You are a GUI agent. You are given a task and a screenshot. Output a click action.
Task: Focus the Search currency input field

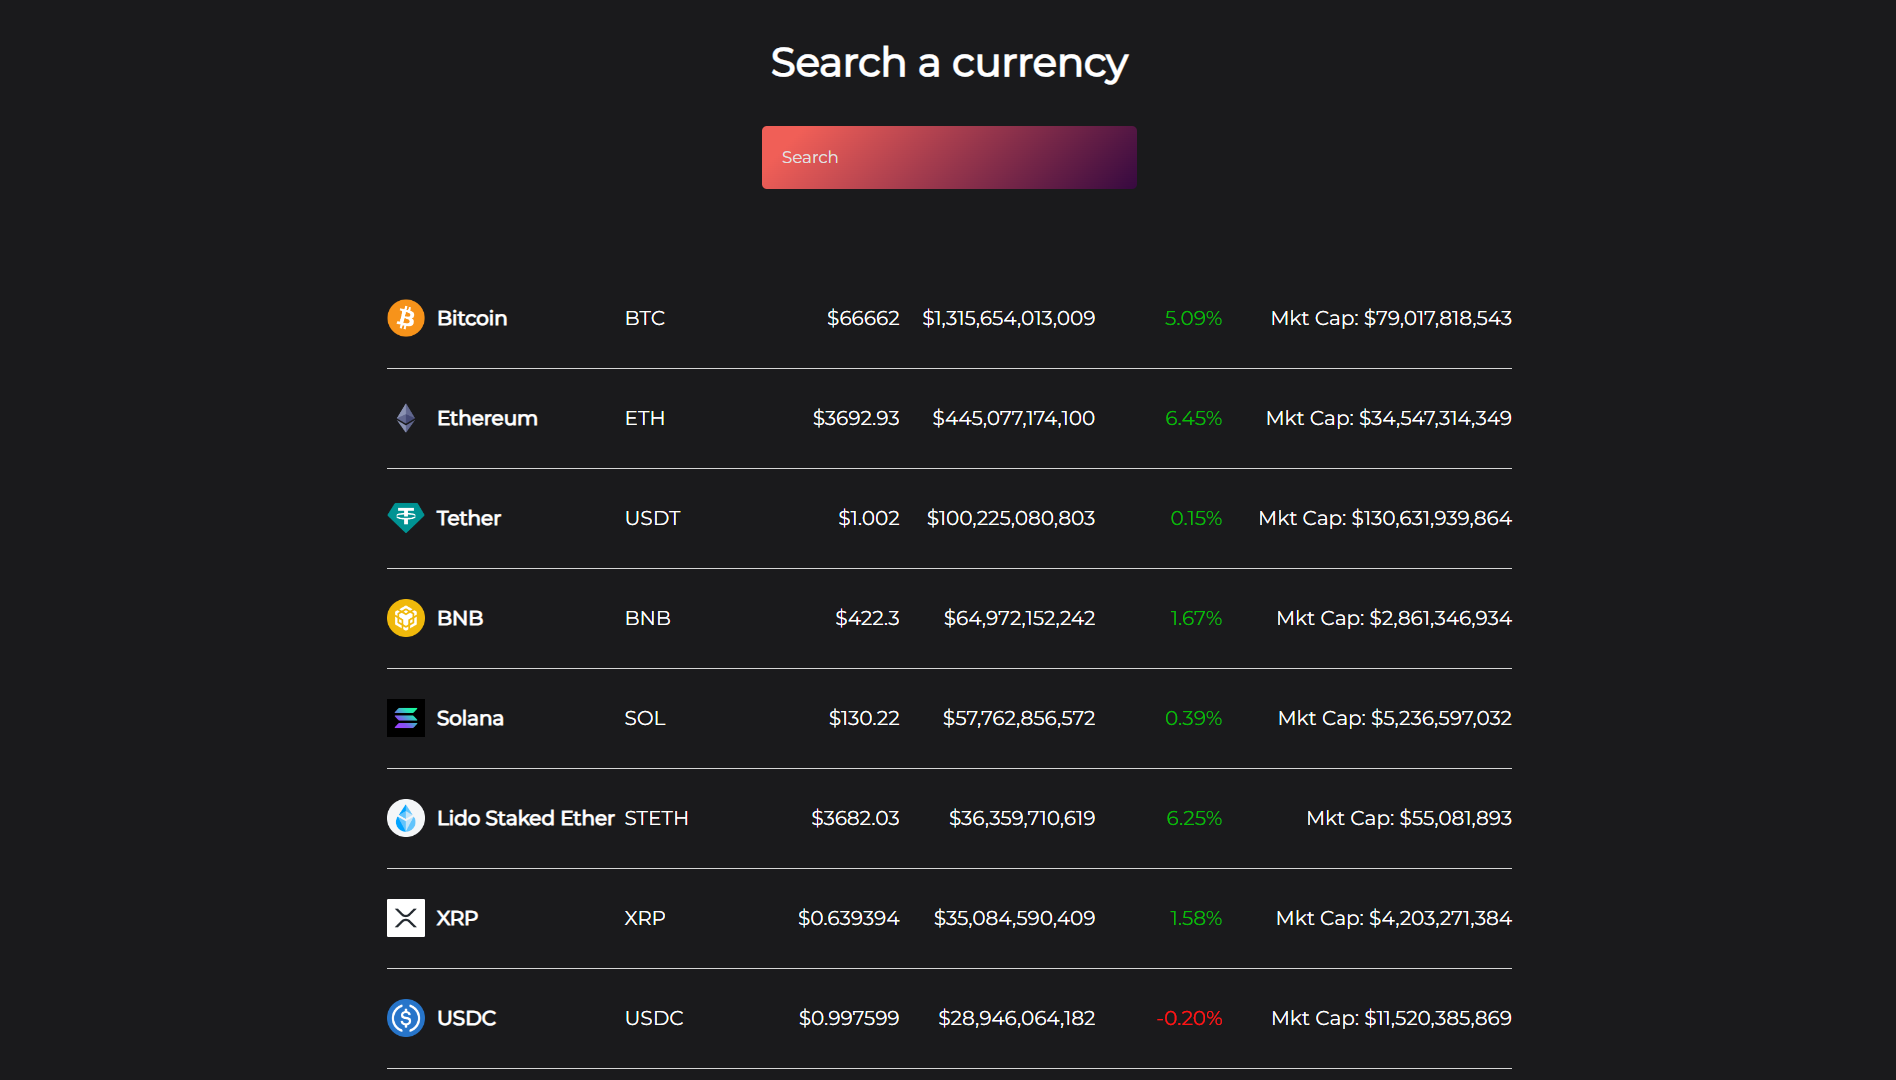(x=949, y=157)
